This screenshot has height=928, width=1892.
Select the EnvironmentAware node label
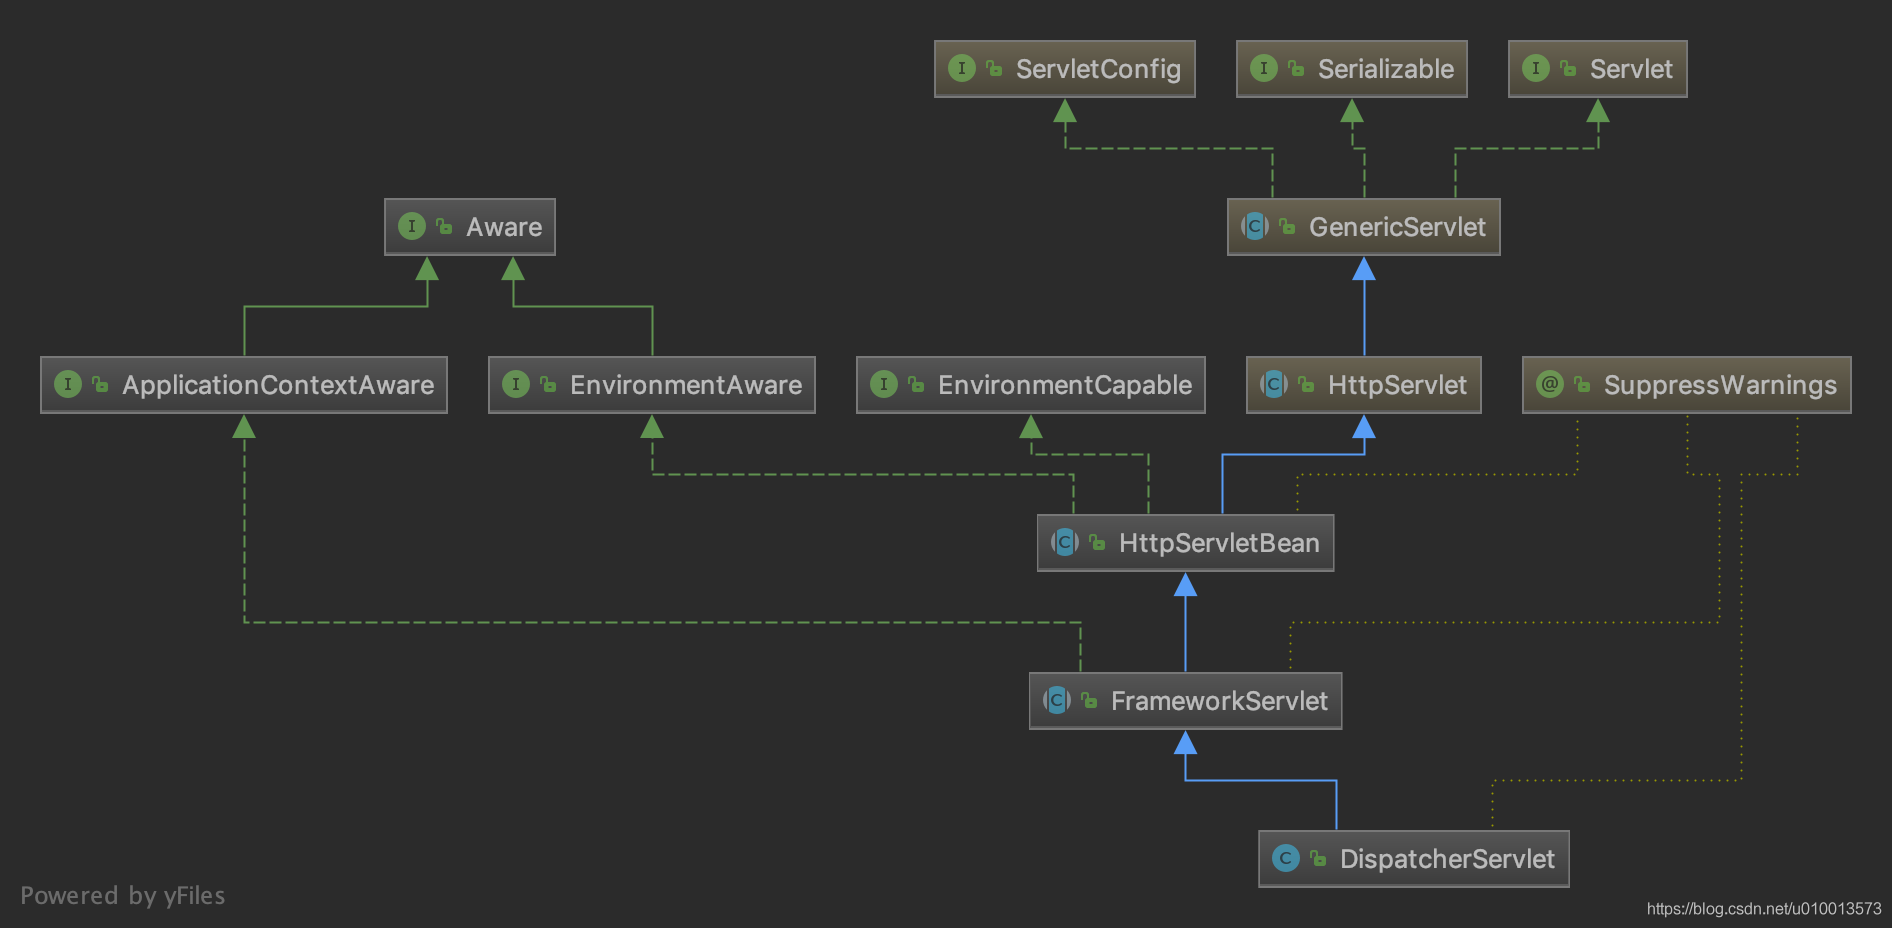[685, 385]
